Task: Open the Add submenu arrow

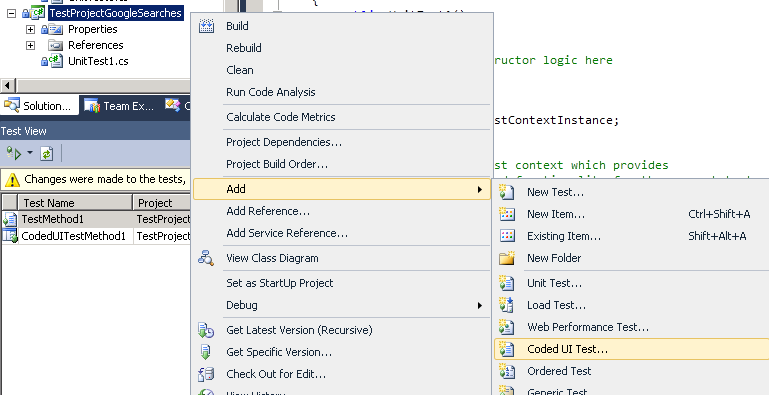Action: coord(480,189)
